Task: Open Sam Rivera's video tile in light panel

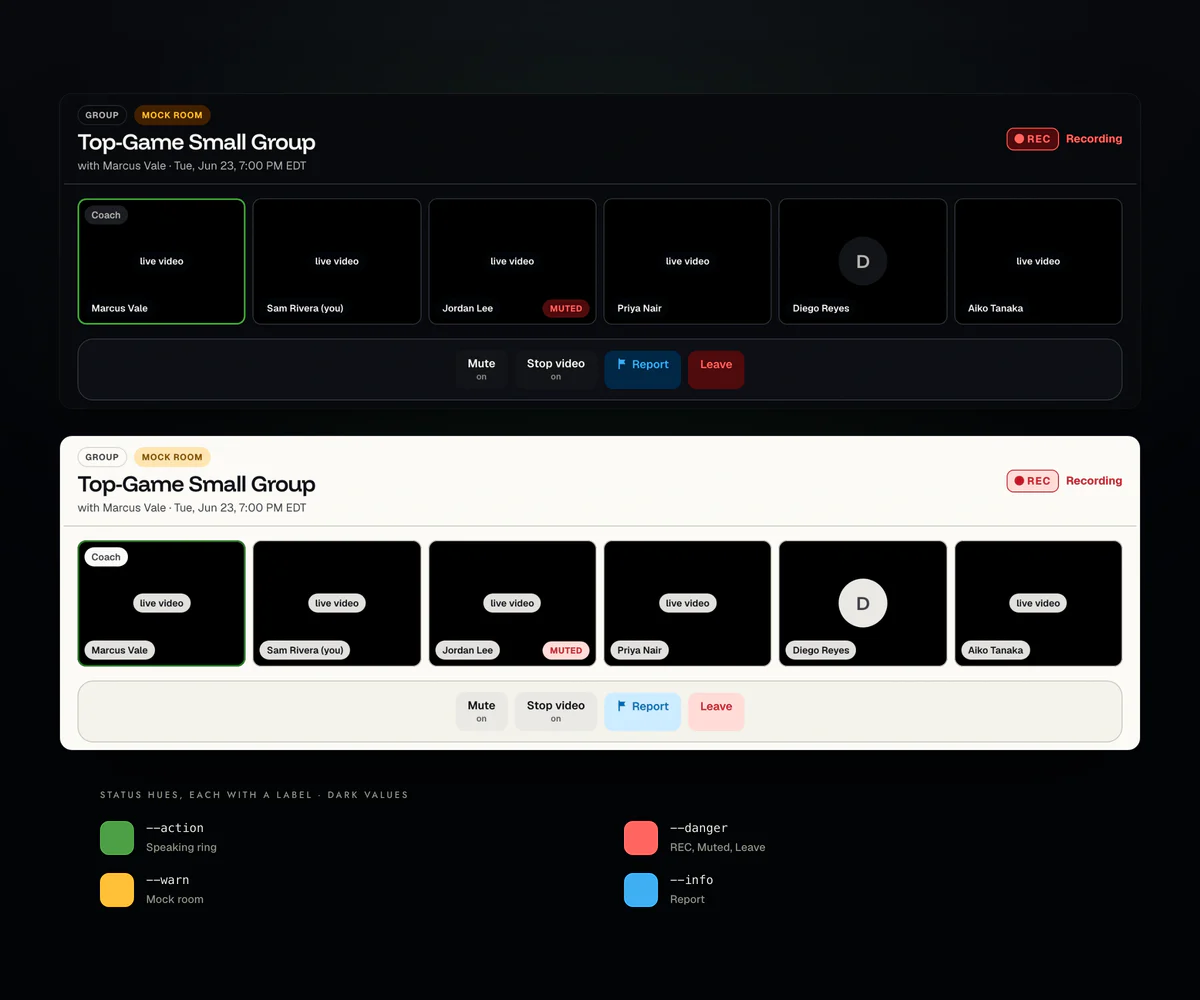Action: click(337, 603)
